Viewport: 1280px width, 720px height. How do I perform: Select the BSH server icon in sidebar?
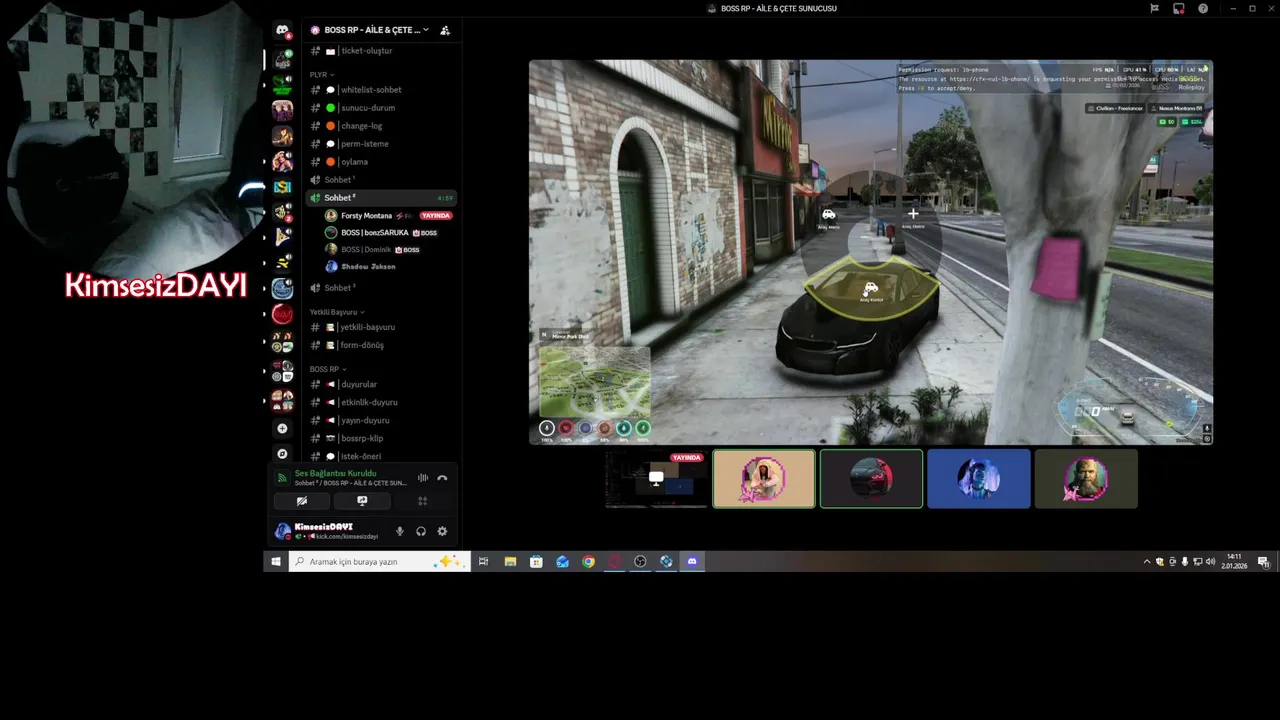pyautogui.click(x=282, y=186)
